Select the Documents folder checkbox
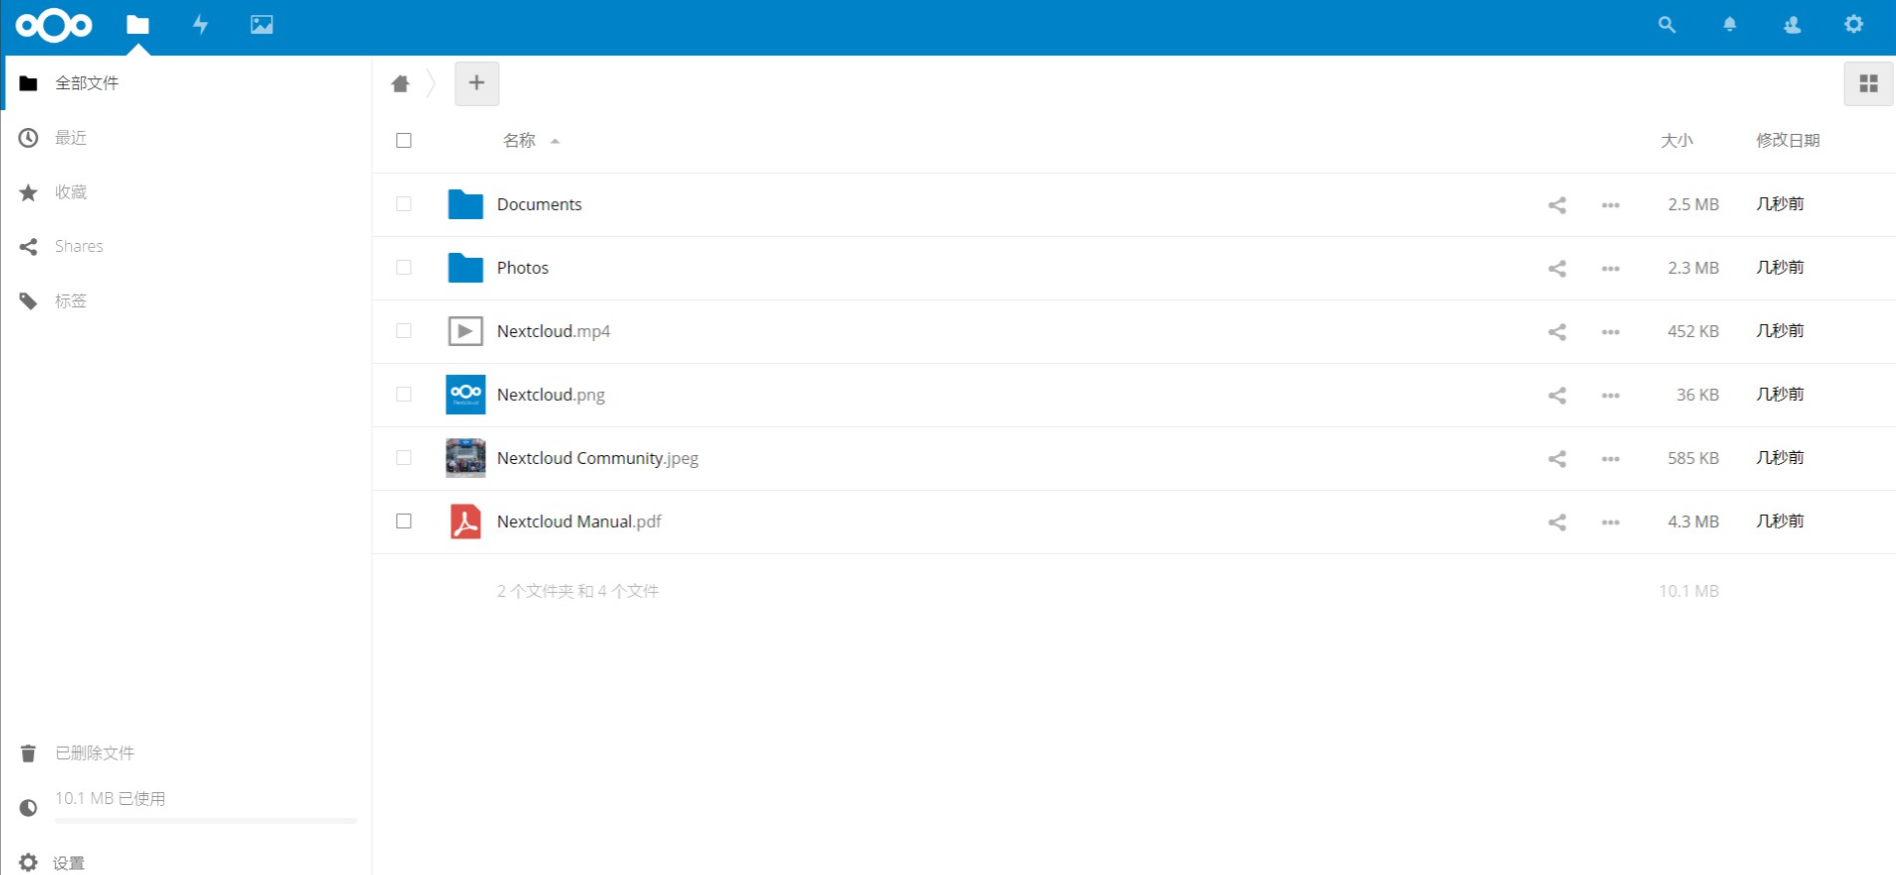 (404, 204)
